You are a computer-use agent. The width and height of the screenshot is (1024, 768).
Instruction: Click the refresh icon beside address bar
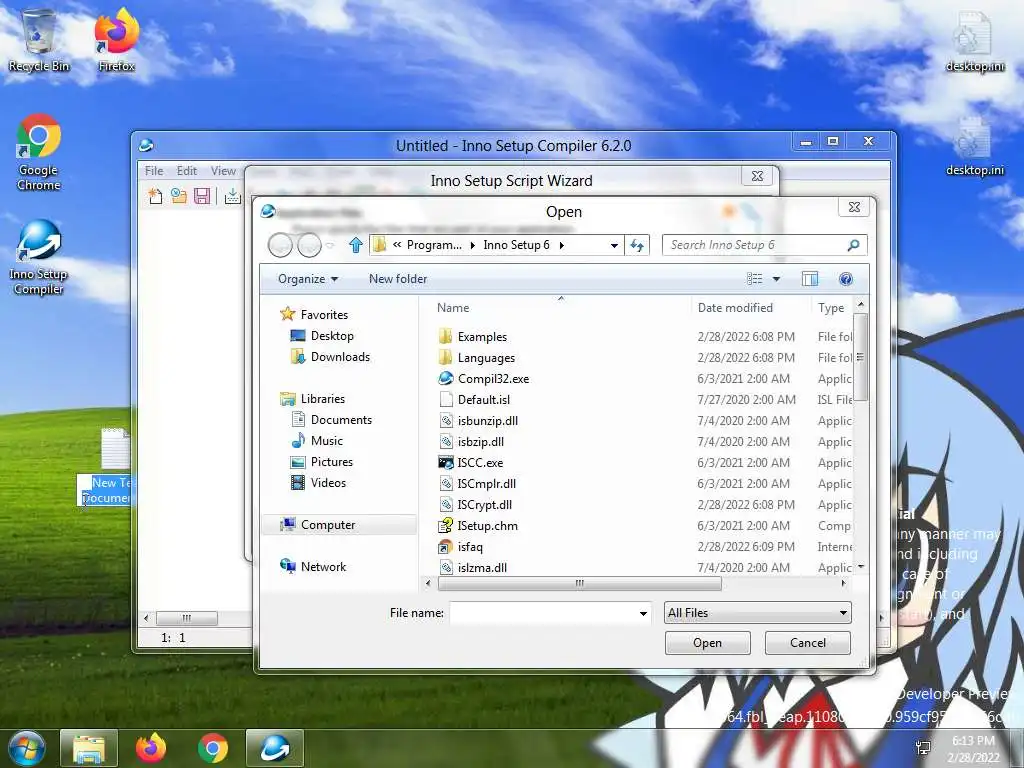(637, 246)
